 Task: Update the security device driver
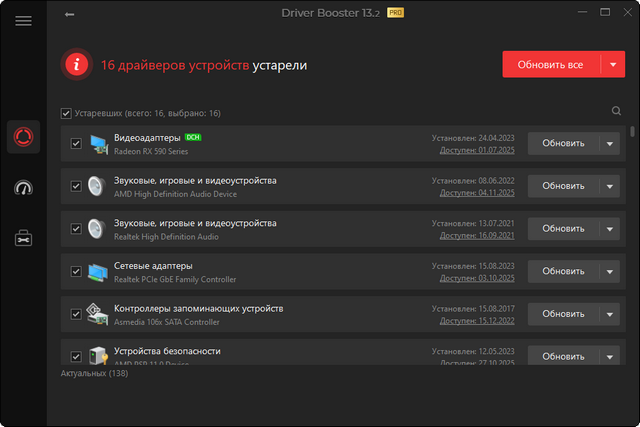[x=563, y=356]
